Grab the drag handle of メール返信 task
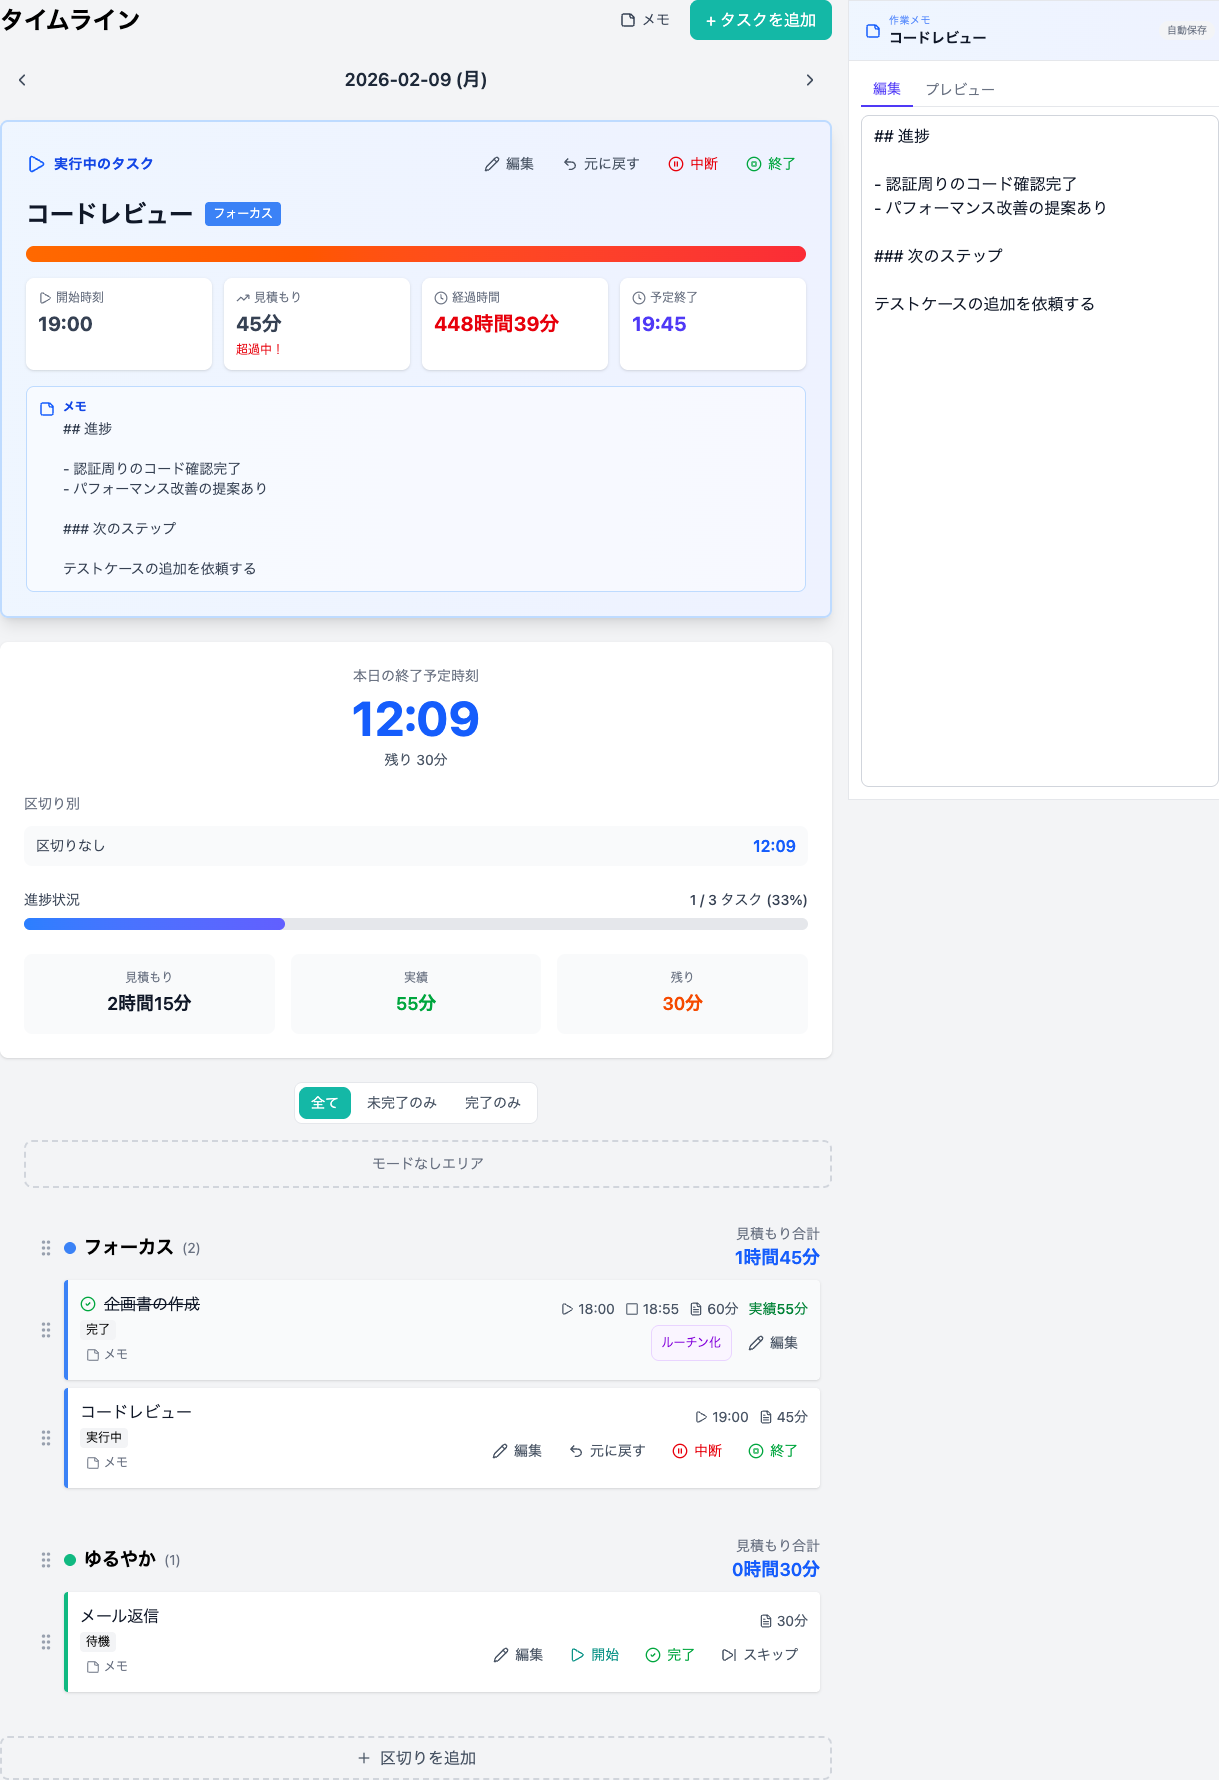1219x1780 pixels. pos(46,1642)
